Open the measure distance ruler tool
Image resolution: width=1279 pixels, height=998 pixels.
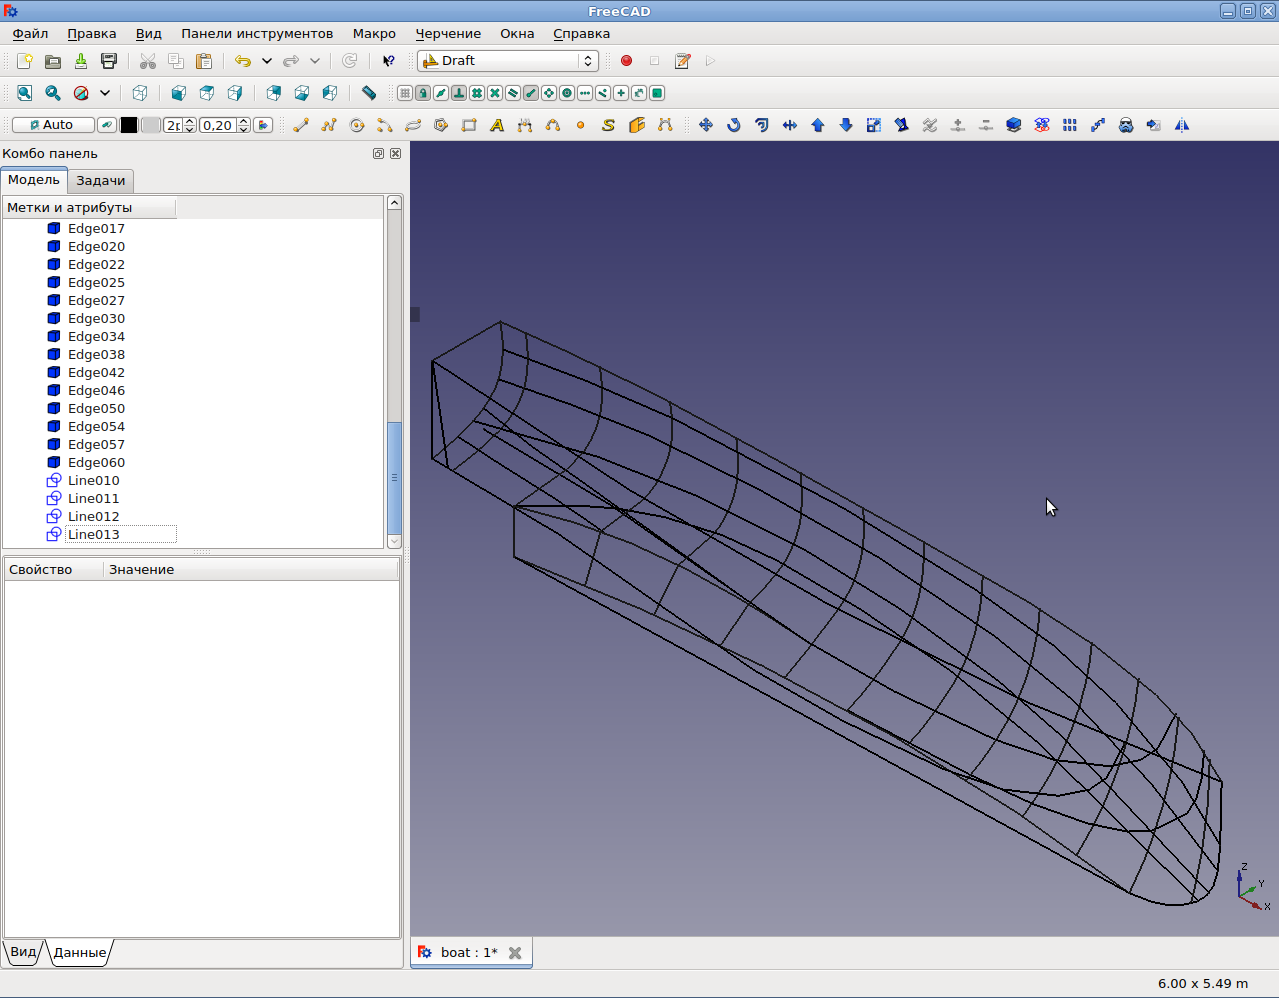point(369,93)
